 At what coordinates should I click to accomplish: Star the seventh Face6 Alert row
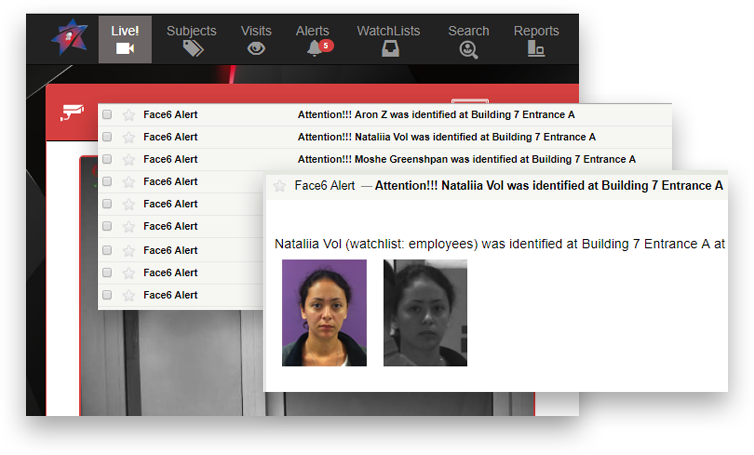pyautogui.click(x=128, y=251)
